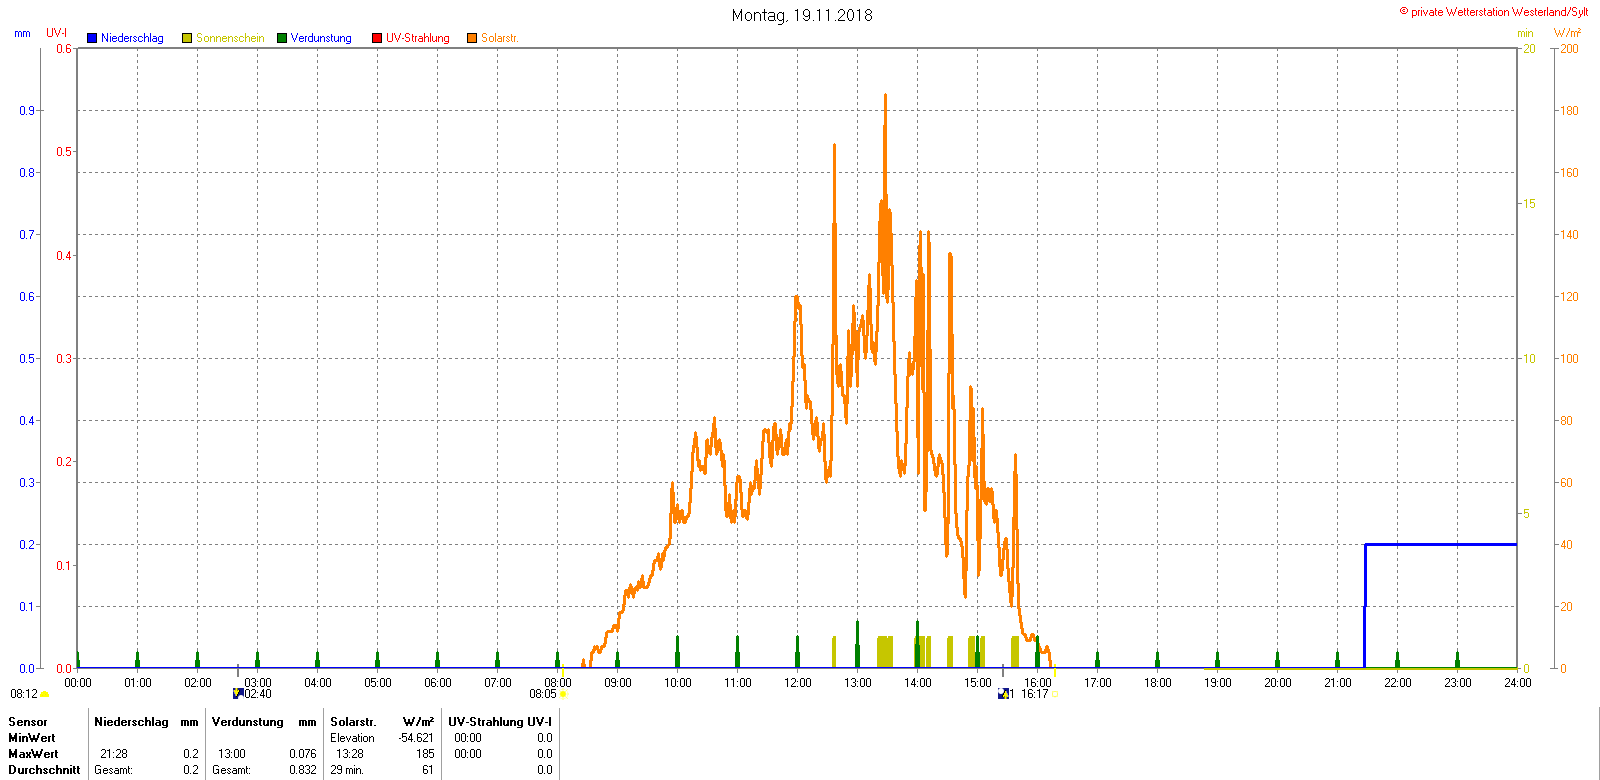
Task: Click the 0.076 Verdunstung max value
Action: [303, 754]
